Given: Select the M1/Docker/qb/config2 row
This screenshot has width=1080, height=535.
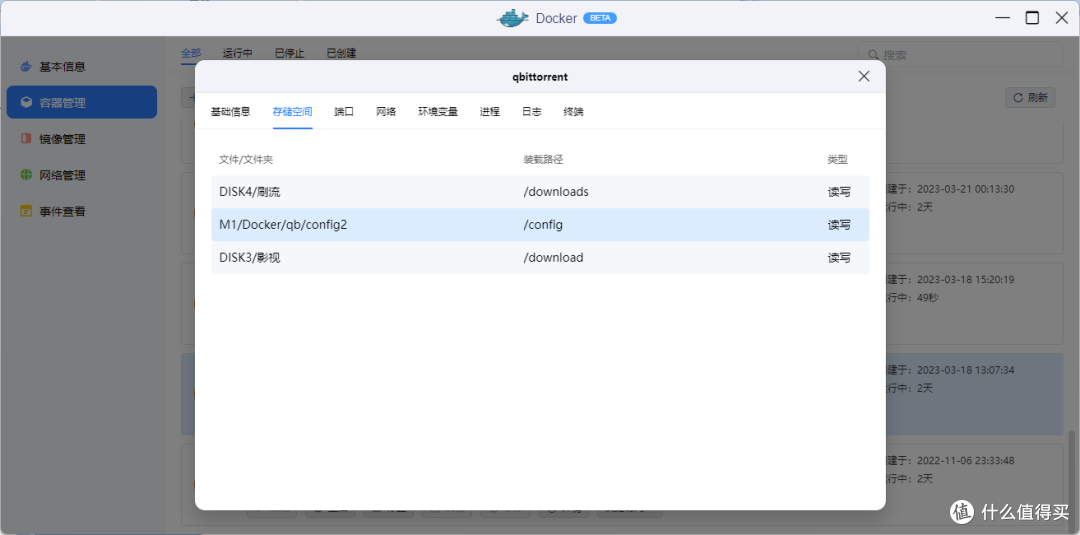Looking at the screenshot, I should coord(540,224).
